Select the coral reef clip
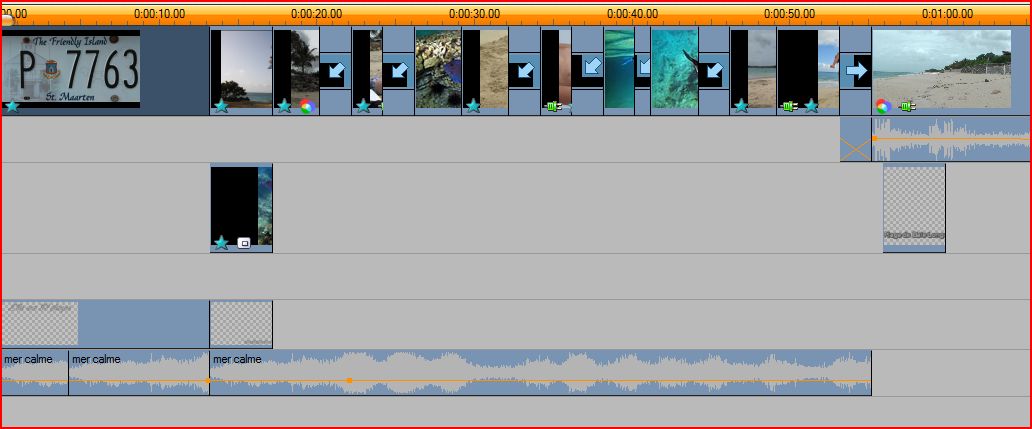This screenshot has height=429, width=1032. pos(438,69)
